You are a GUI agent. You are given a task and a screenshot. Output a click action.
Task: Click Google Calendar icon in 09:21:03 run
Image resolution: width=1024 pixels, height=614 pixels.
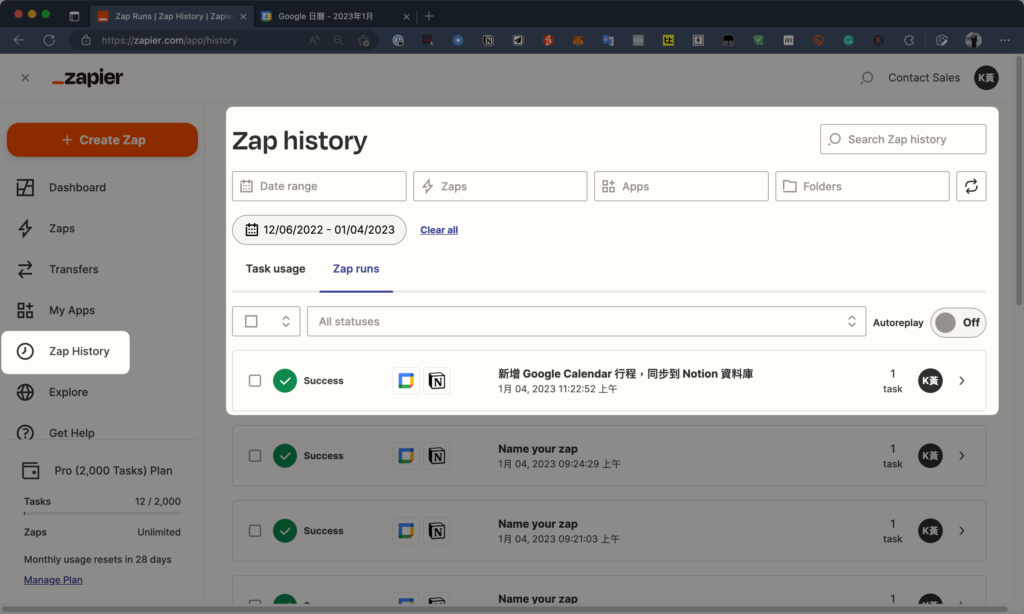point(406,531)
